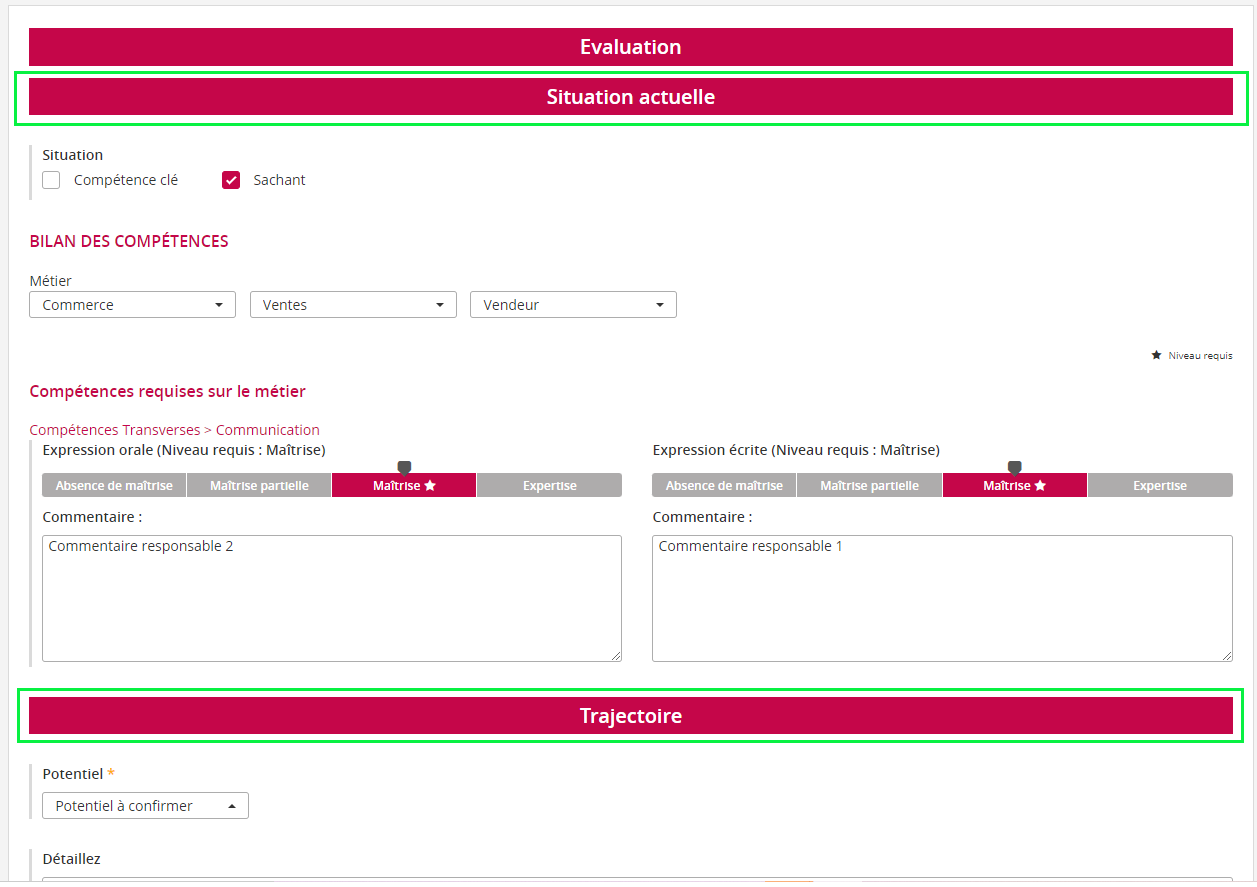This screenshot has height=887, width=1257.
Task: Click into the Commentaire responsable 2 textbox
Action: [x=331, y=598]
